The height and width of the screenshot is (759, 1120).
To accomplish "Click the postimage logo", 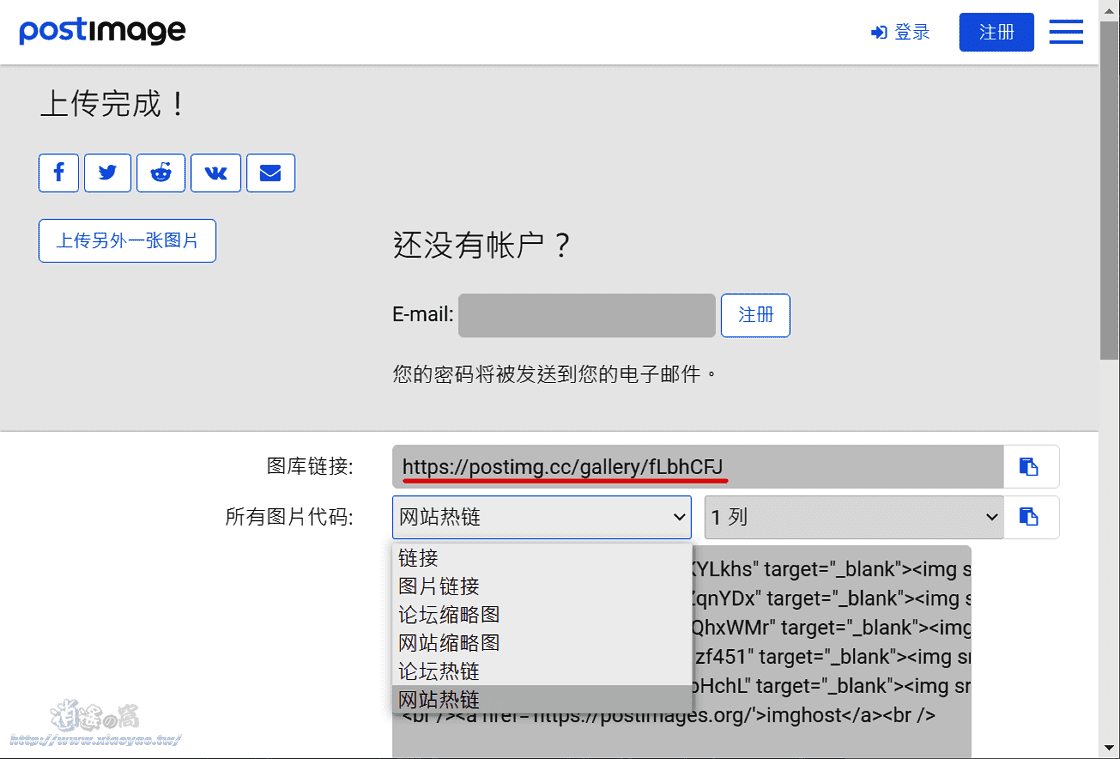I will pyautogui.click(x=102, y=31).
